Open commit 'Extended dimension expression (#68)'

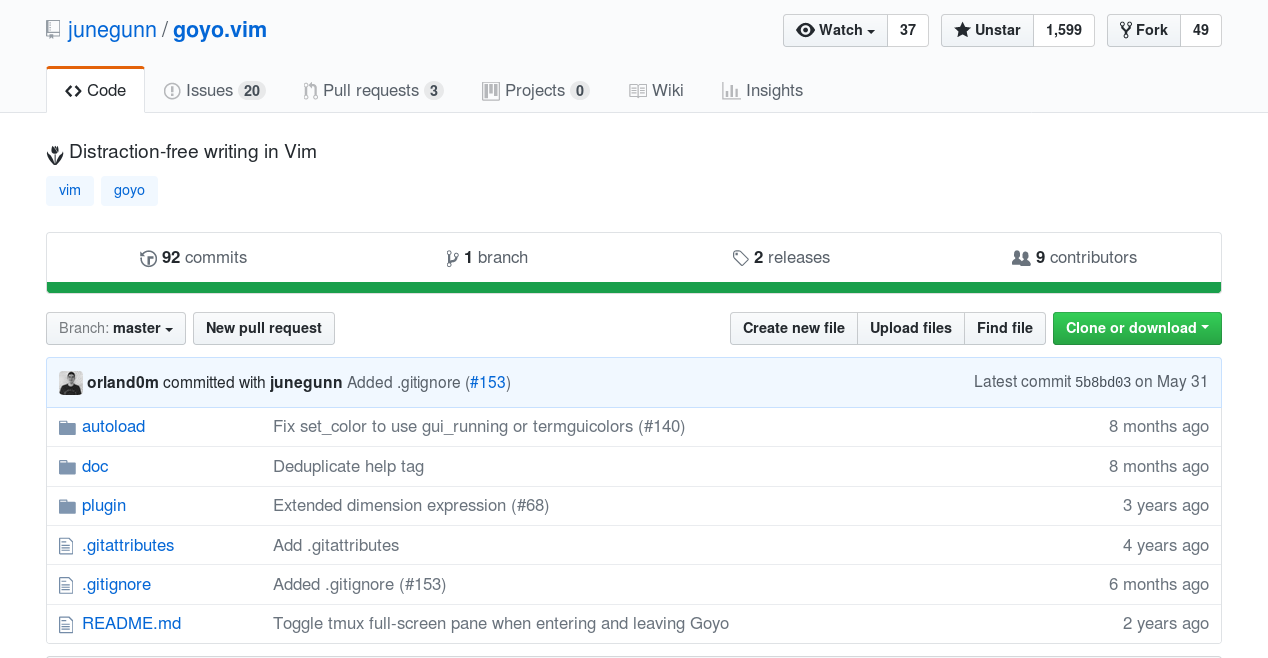411,506
